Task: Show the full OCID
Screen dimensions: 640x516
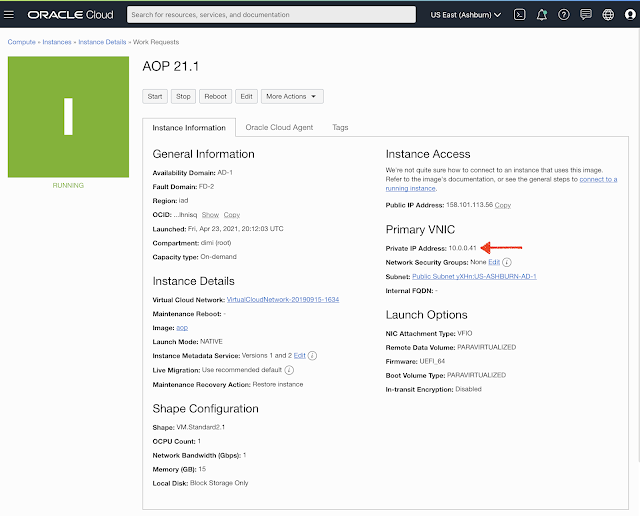Action: coord(210,215)
